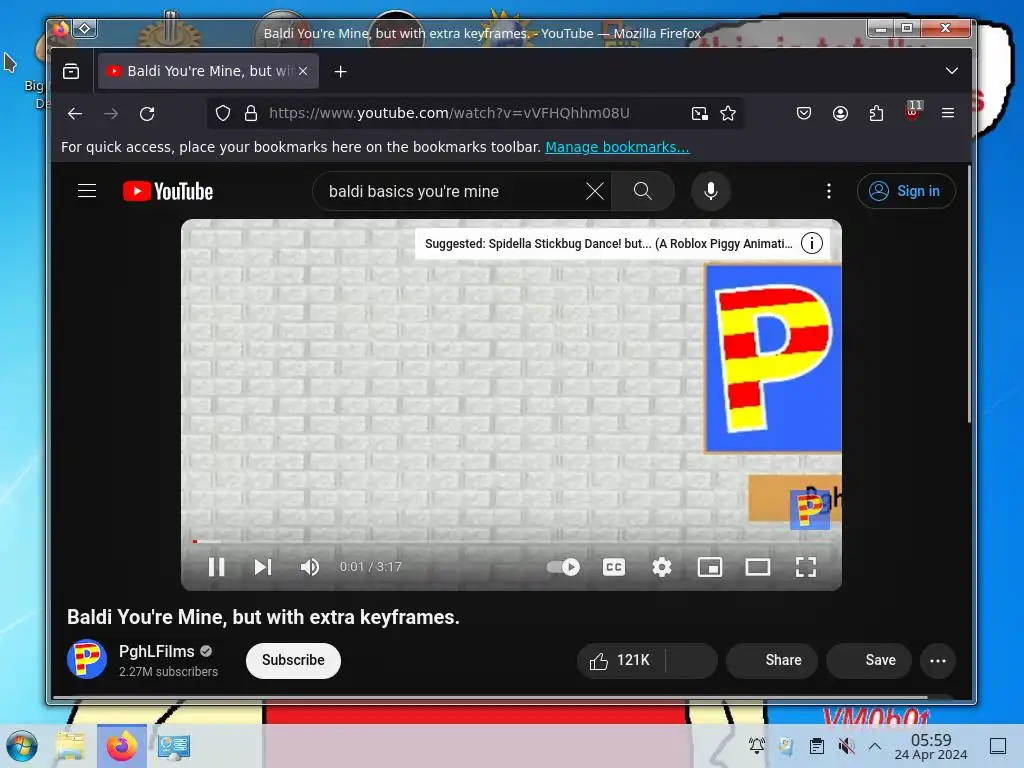Share the video
The width and height of the screenshot is (1024, 768).
772,660
